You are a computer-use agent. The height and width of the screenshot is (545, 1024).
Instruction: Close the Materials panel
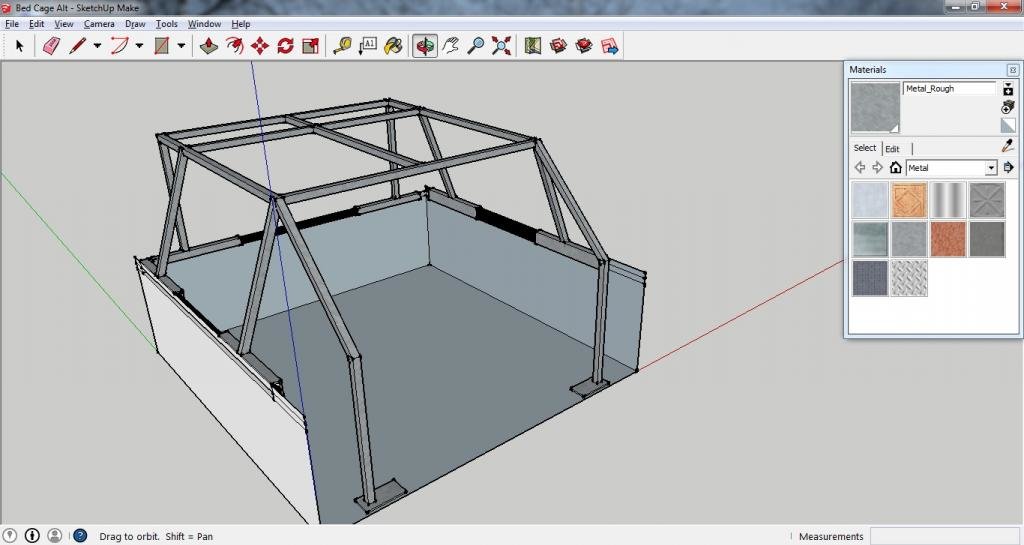pos(1012,70)
